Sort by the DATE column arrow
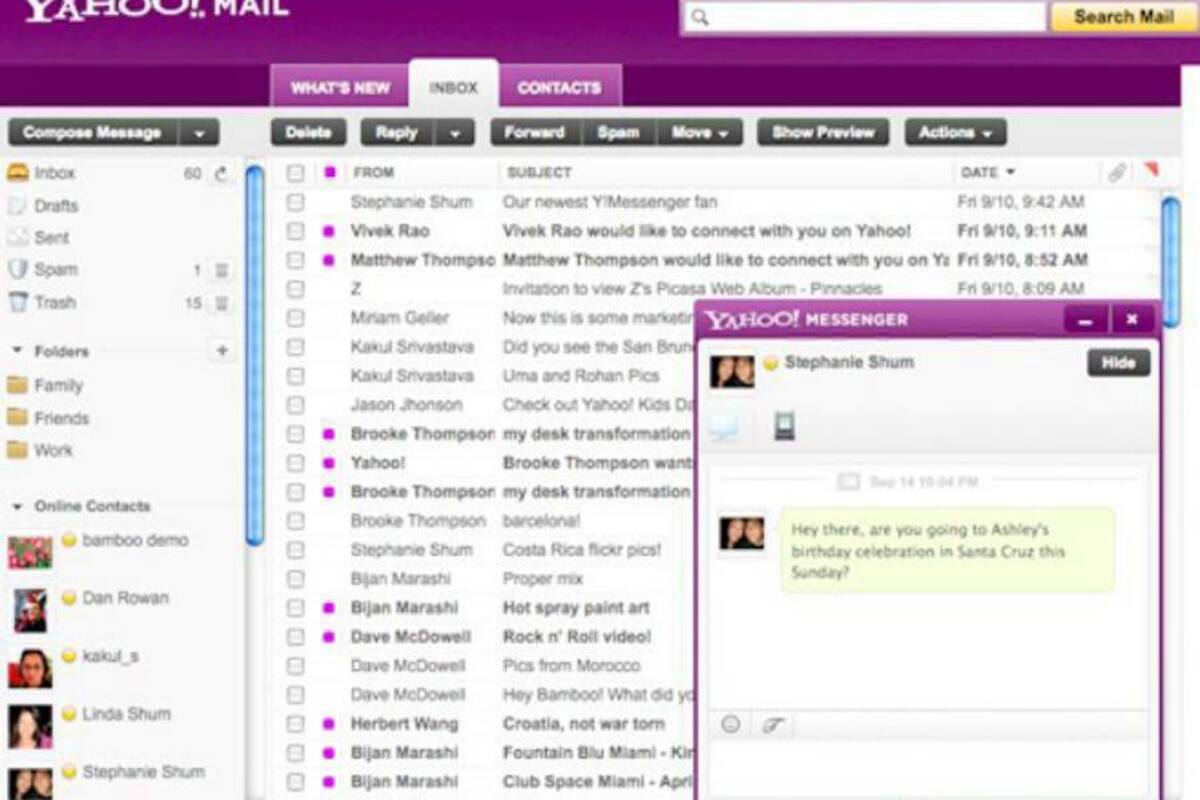 point(1009,173)
